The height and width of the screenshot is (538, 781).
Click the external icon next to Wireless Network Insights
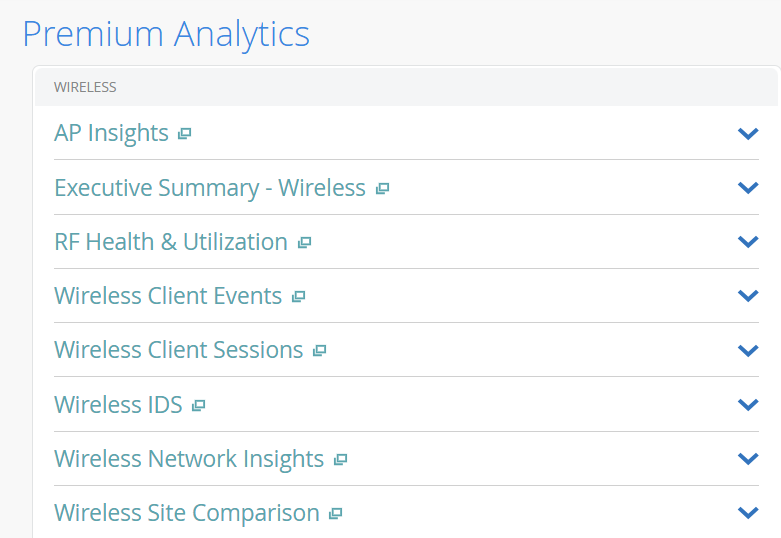(x=340, y=459)
